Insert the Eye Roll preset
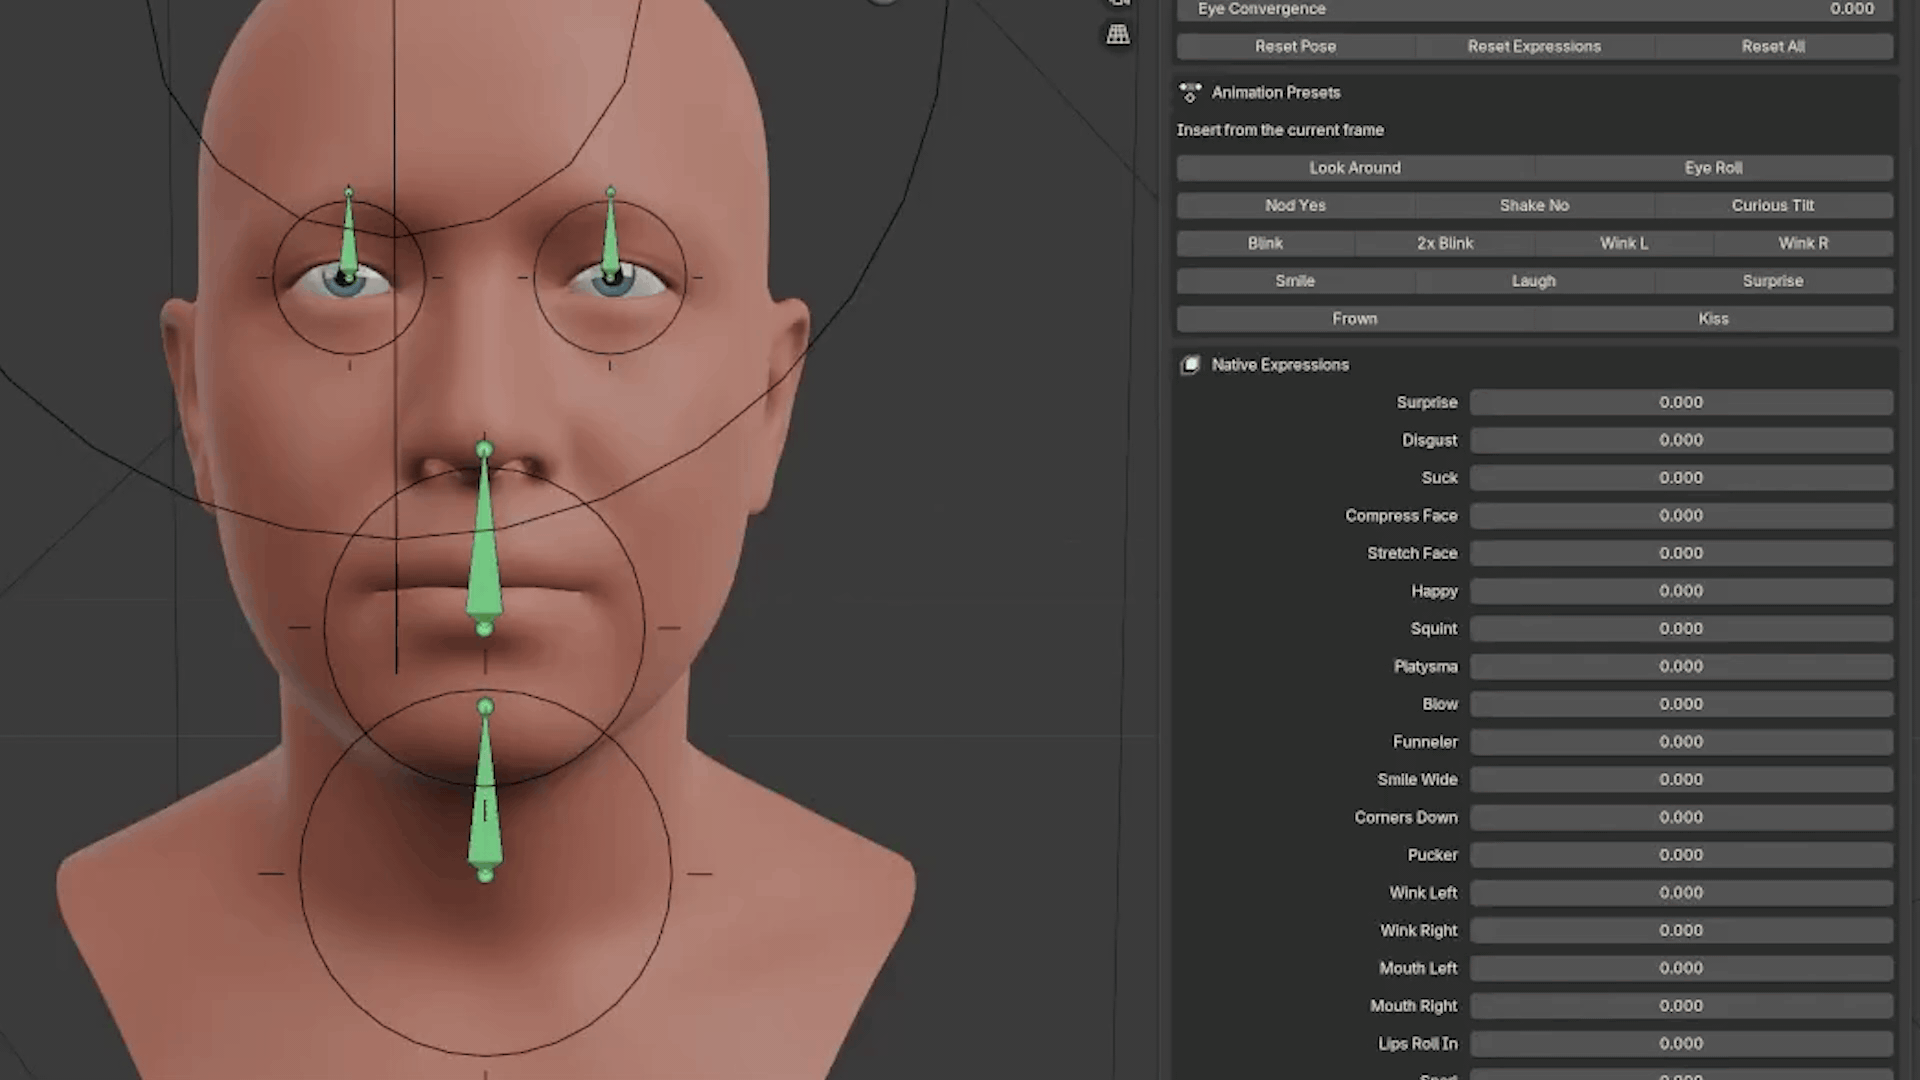Image resolution: width=1920 pixels, height=1080 pixels. [x=1714, y=168]
